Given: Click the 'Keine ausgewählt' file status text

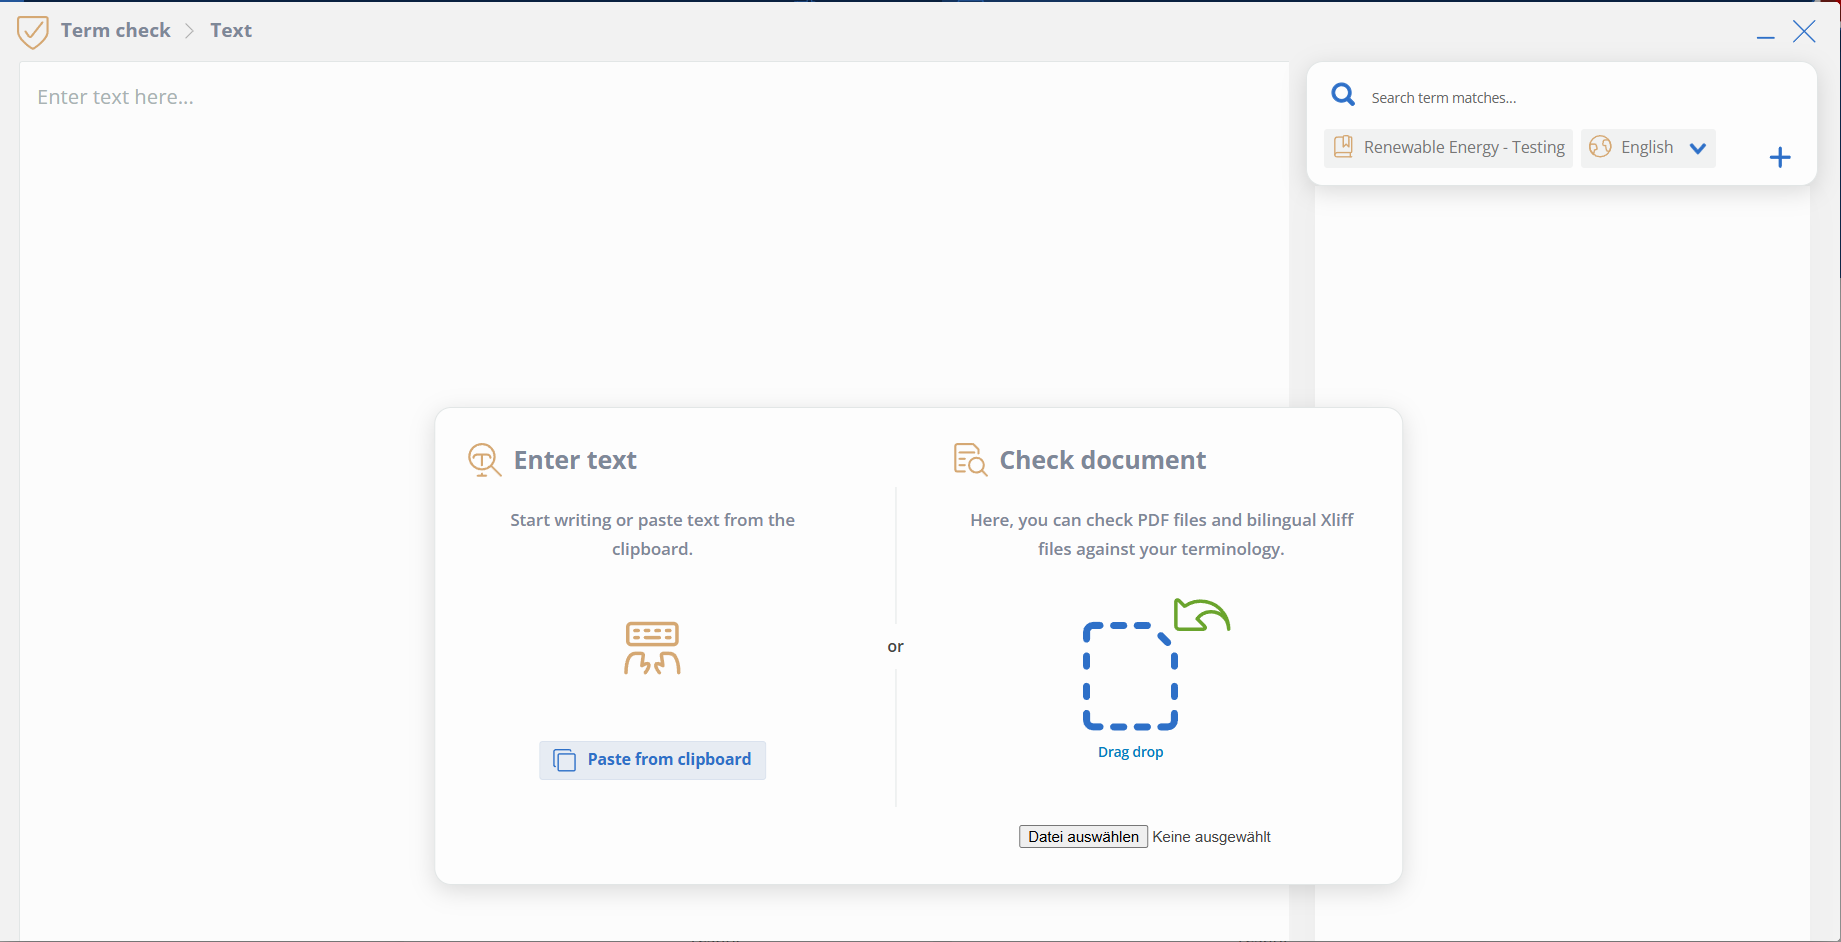Looking at the screenshot, I should click(1211, 837).
